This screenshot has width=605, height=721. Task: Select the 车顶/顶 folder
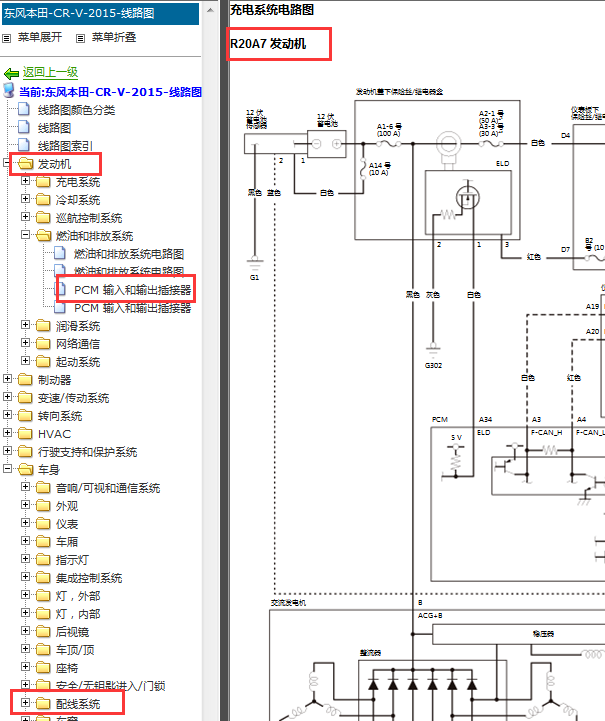point(75,650)
